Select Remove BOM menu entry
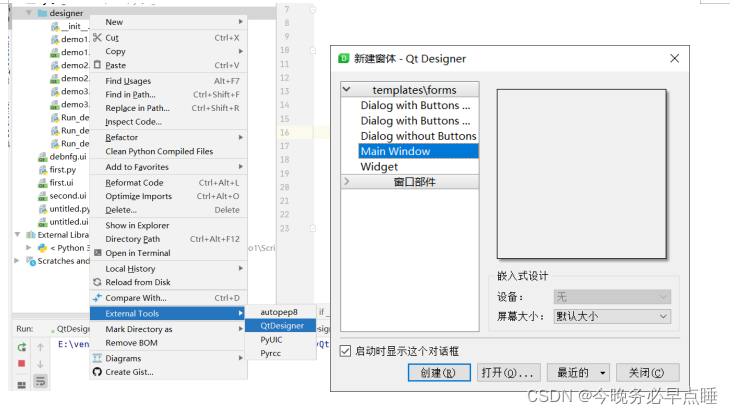 pos(168,343)
